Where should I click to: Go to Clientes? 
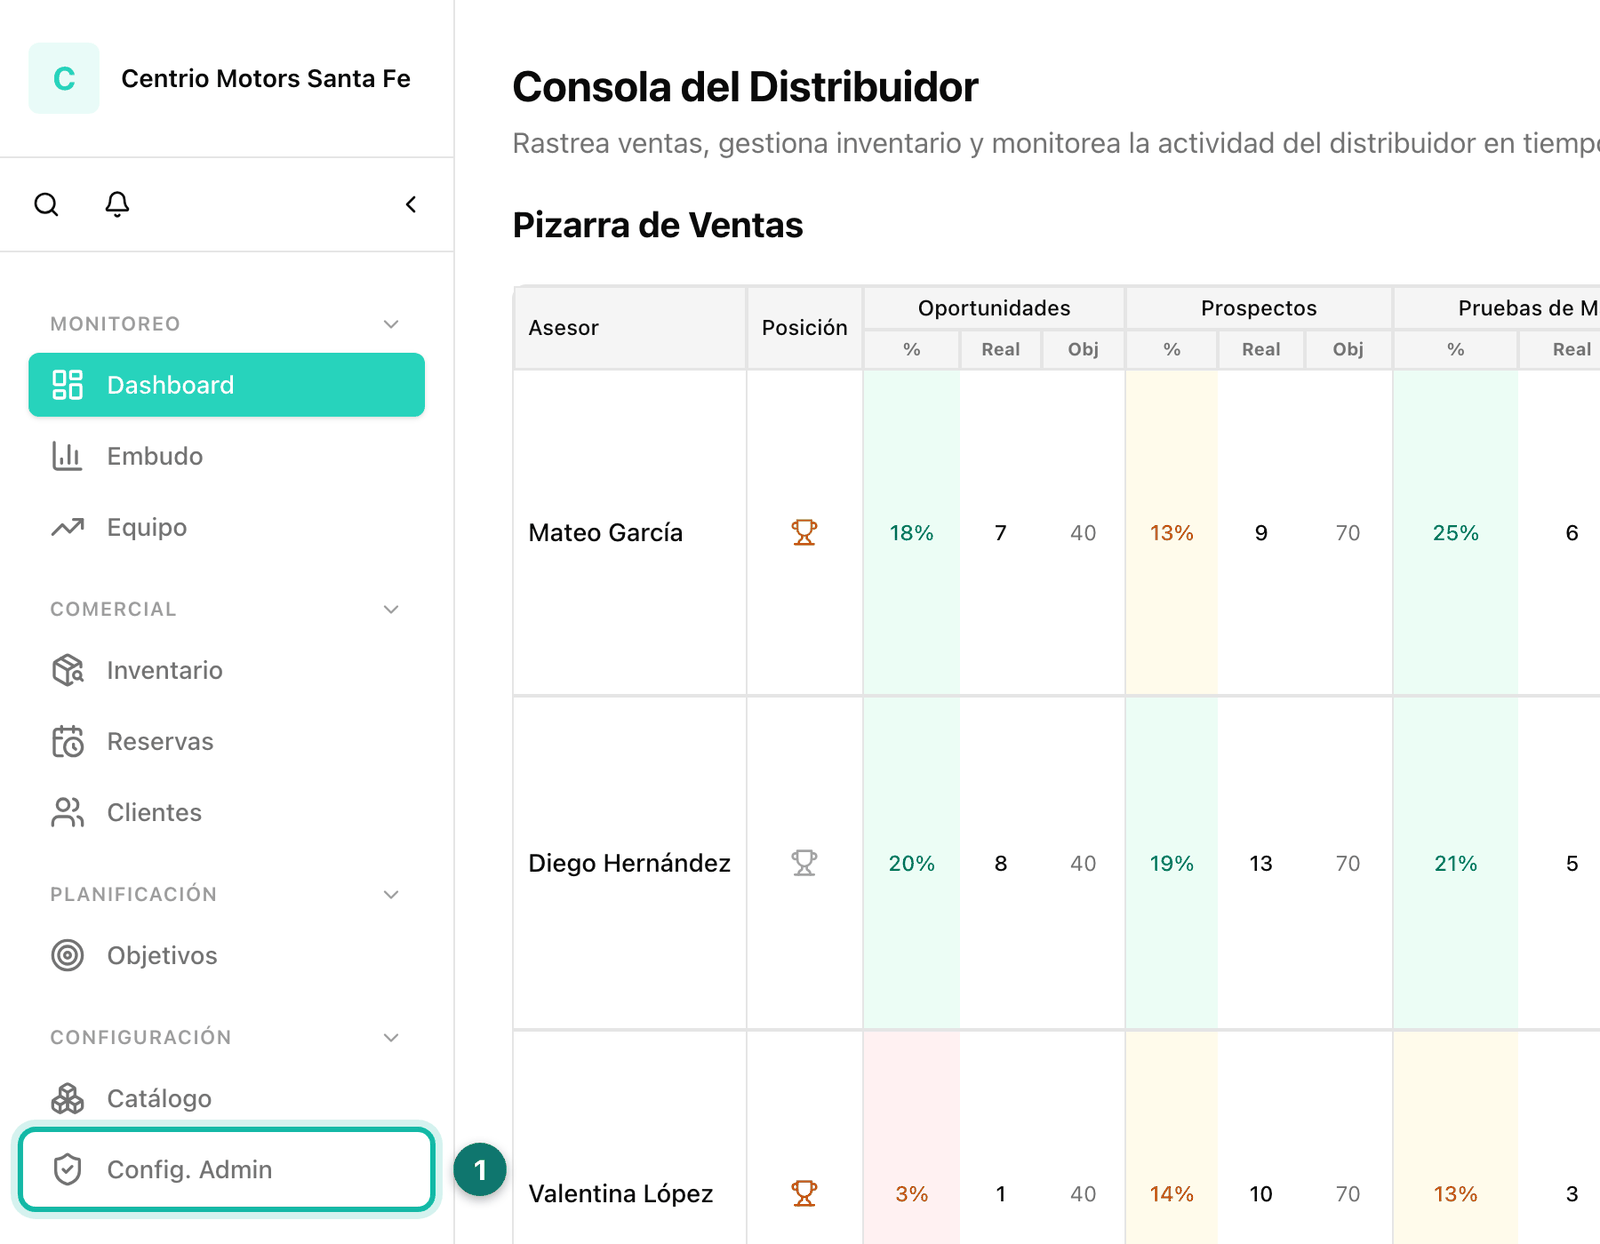pos(227,812)
